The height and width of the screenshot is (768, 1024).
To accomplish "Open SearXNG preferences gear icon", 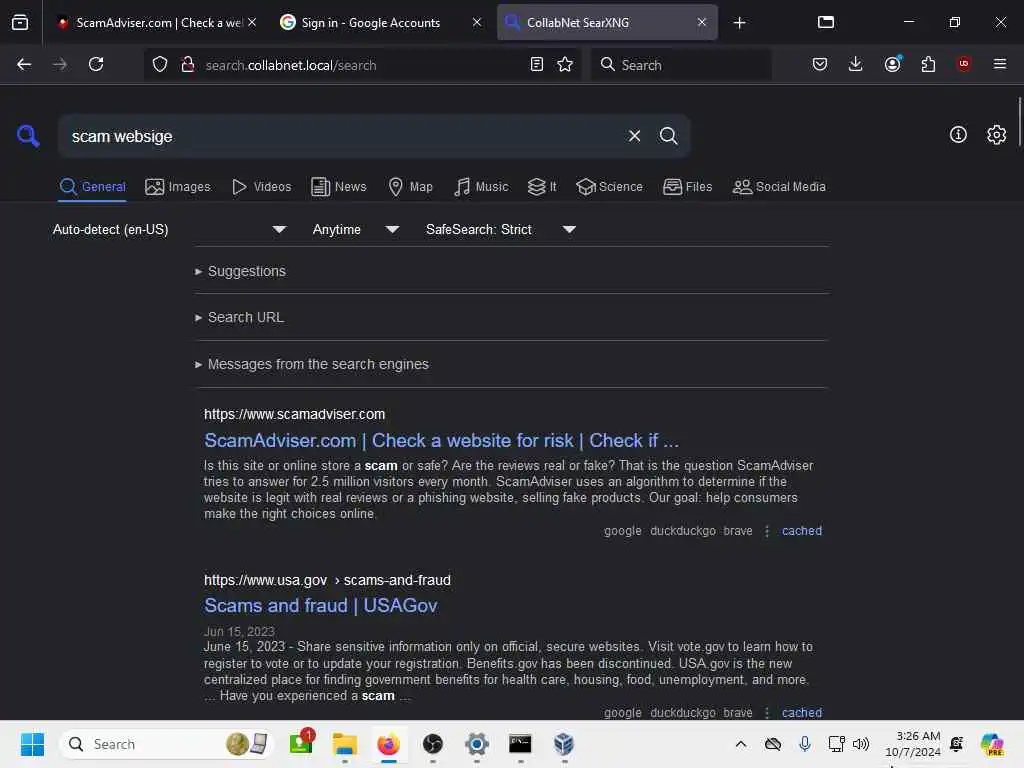I will 996,135.
